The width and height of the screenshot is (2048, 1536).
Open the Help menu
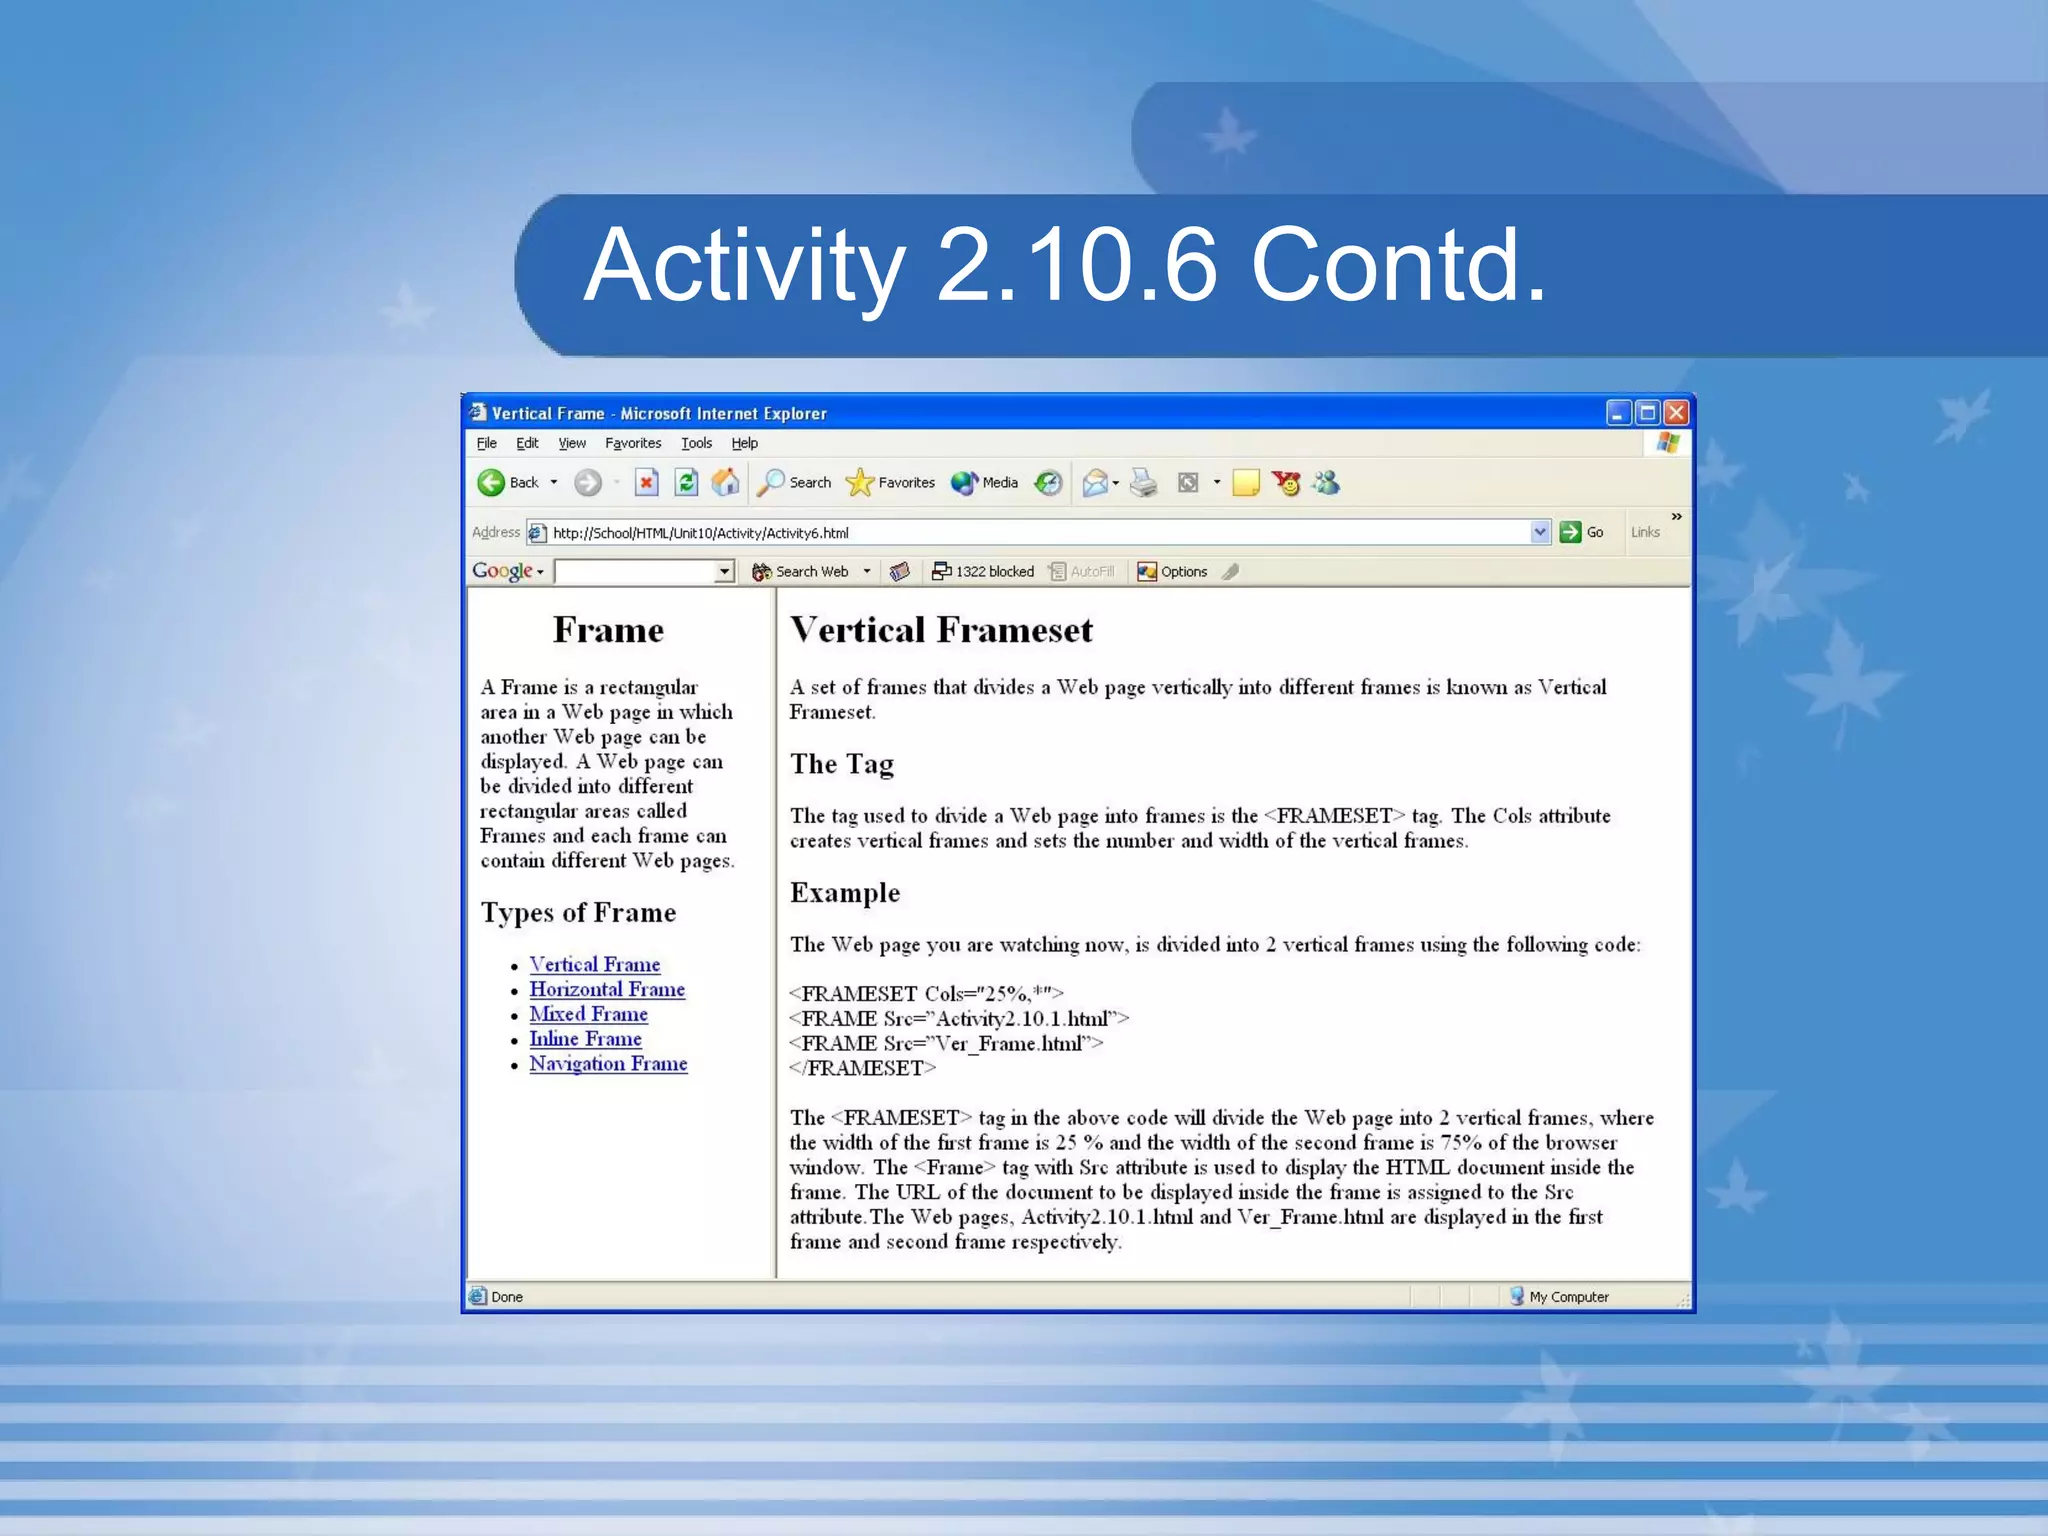point(745,443)
